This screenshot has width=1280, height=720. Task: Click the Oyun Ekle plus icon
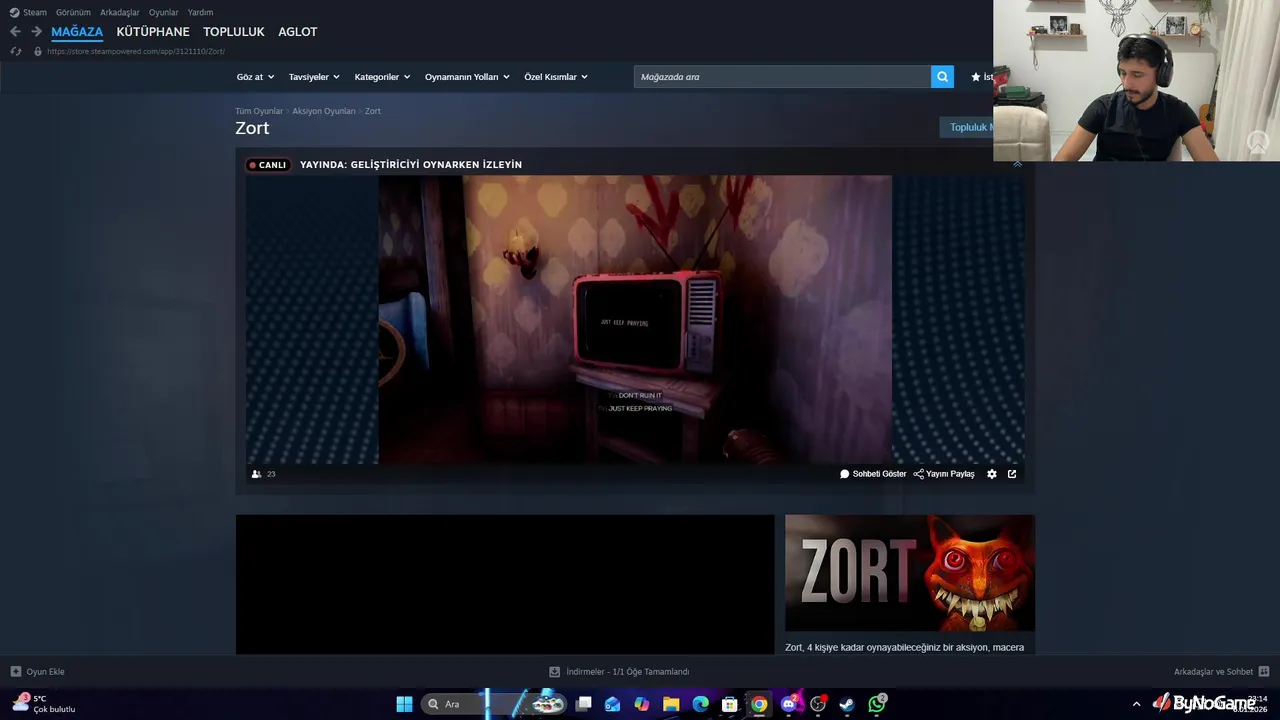coord(16,672)
